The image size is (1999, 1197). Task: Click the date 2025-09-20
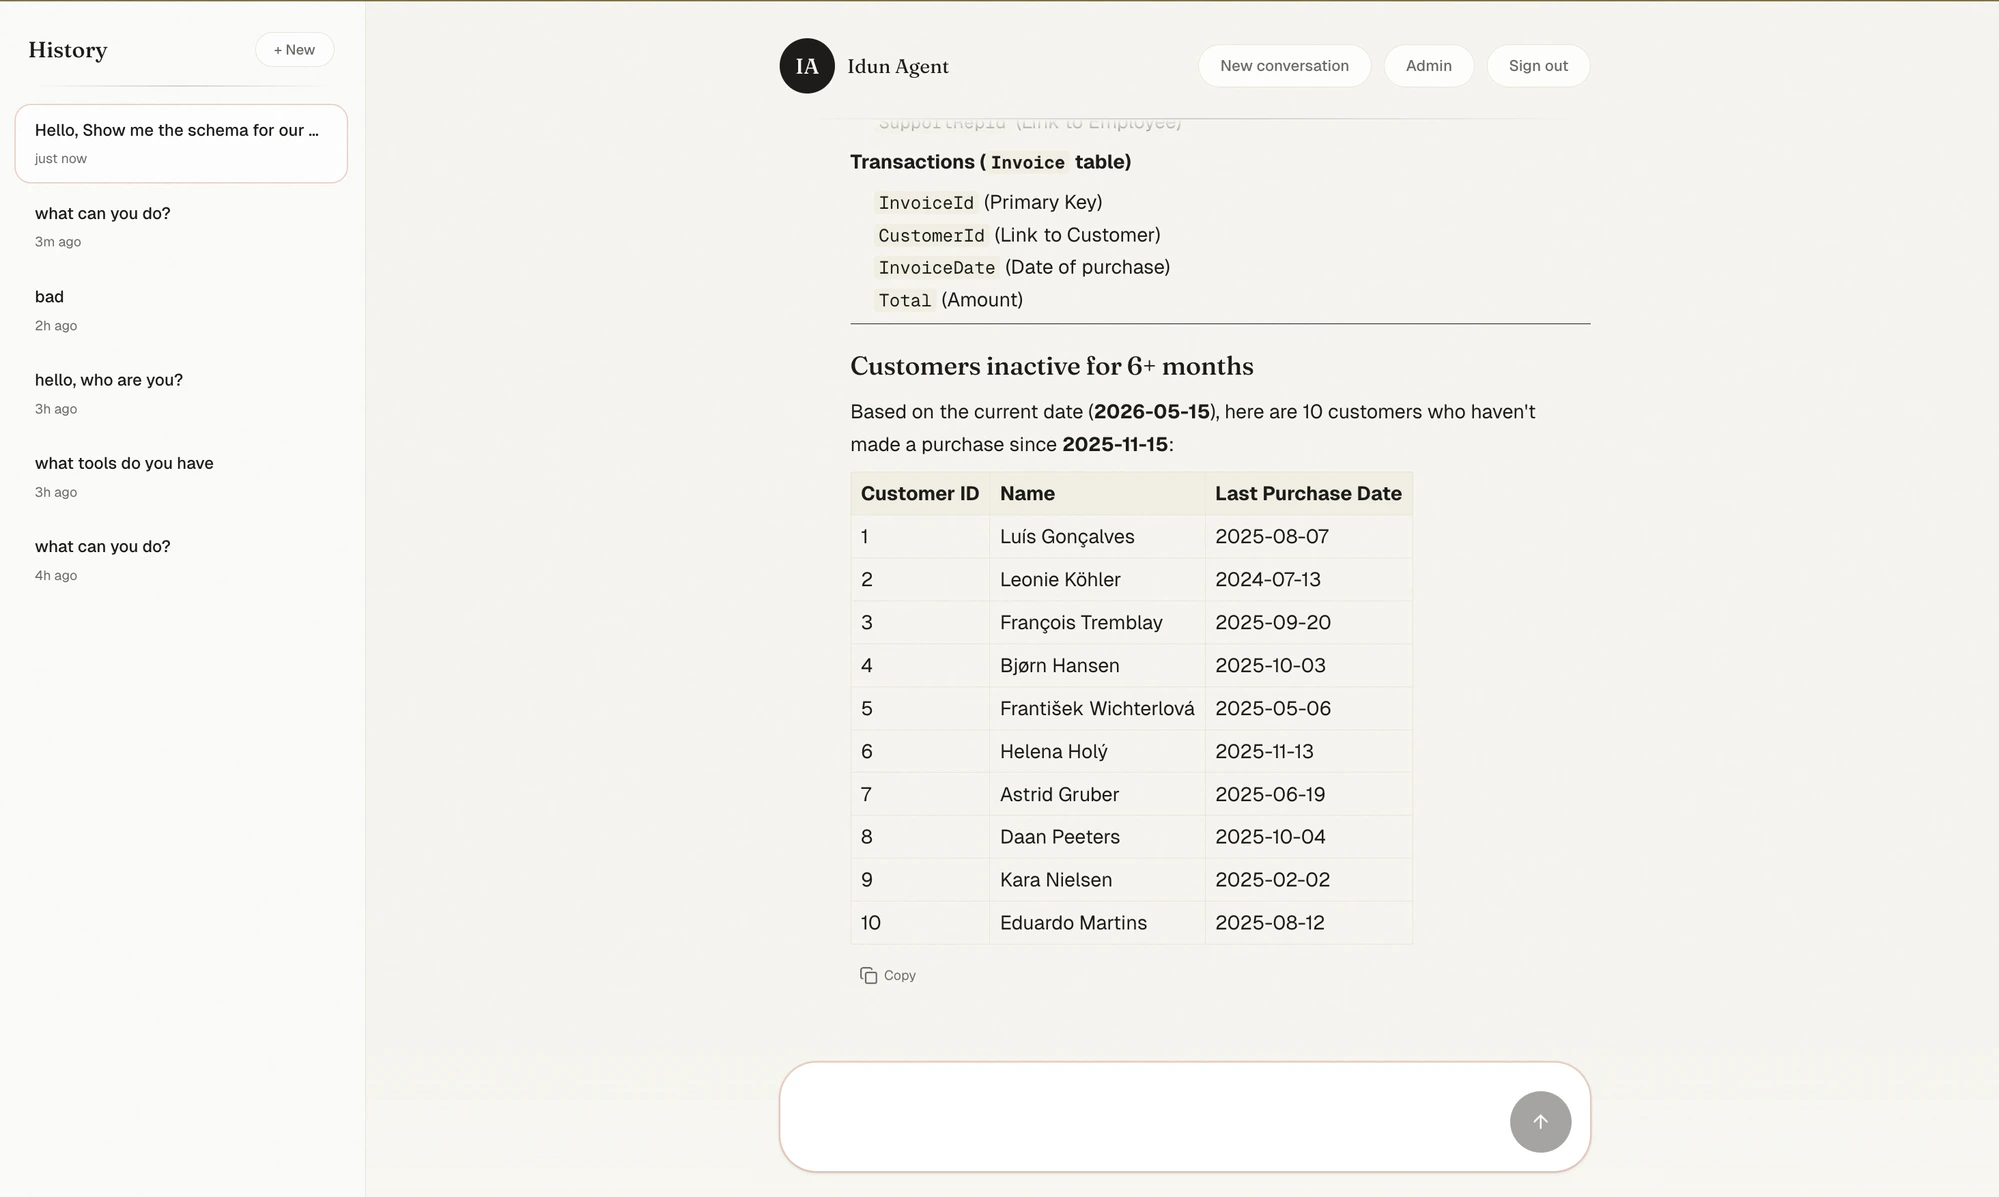pos(1272,622)
